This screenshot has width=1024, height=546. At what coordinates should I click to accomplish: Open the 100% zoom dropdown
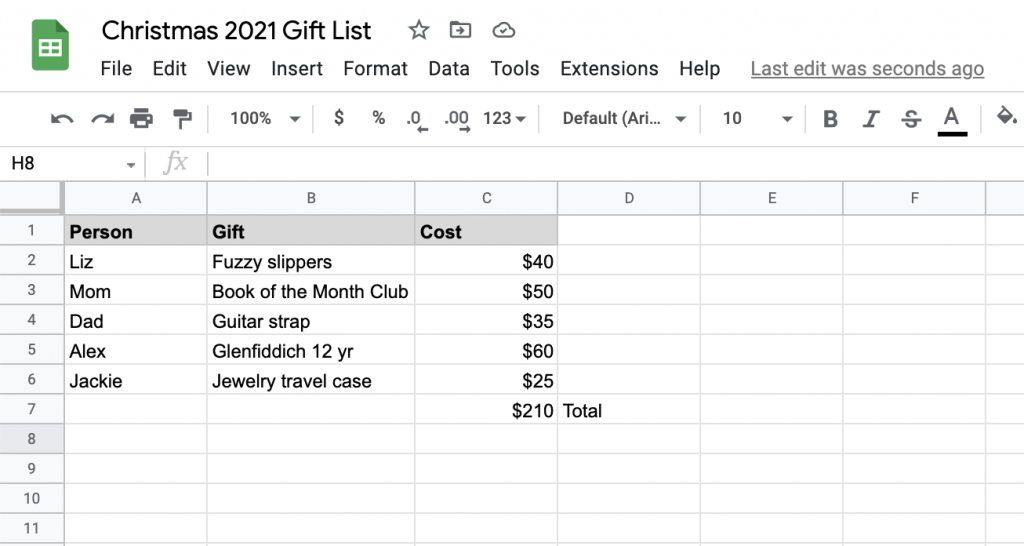pyautogui.click(x=264, y=118)
